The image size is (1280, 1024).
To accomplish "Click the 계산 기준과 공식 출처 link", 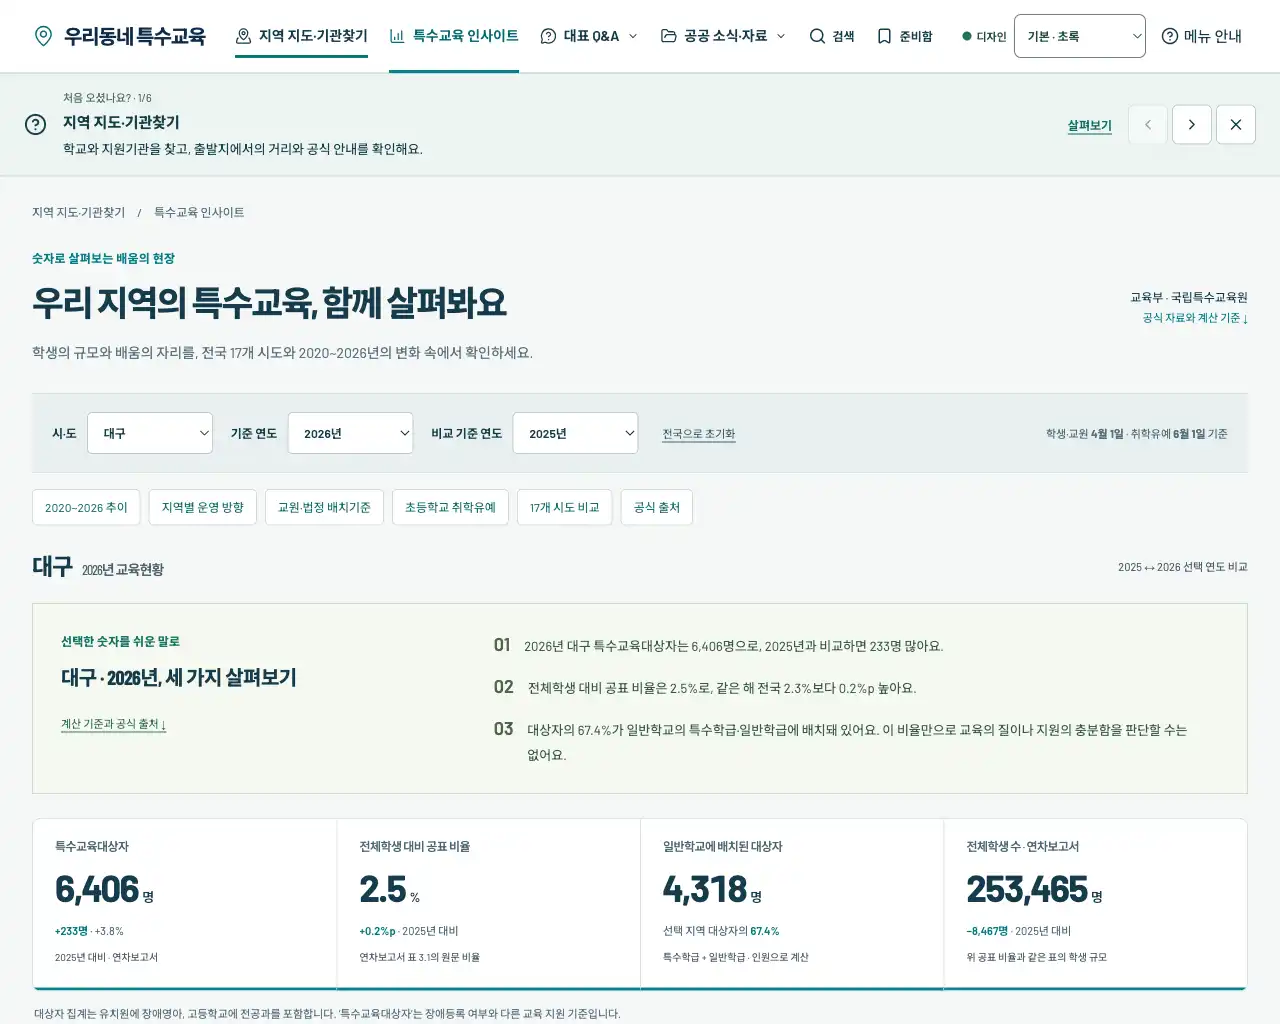I will point(114,724).
